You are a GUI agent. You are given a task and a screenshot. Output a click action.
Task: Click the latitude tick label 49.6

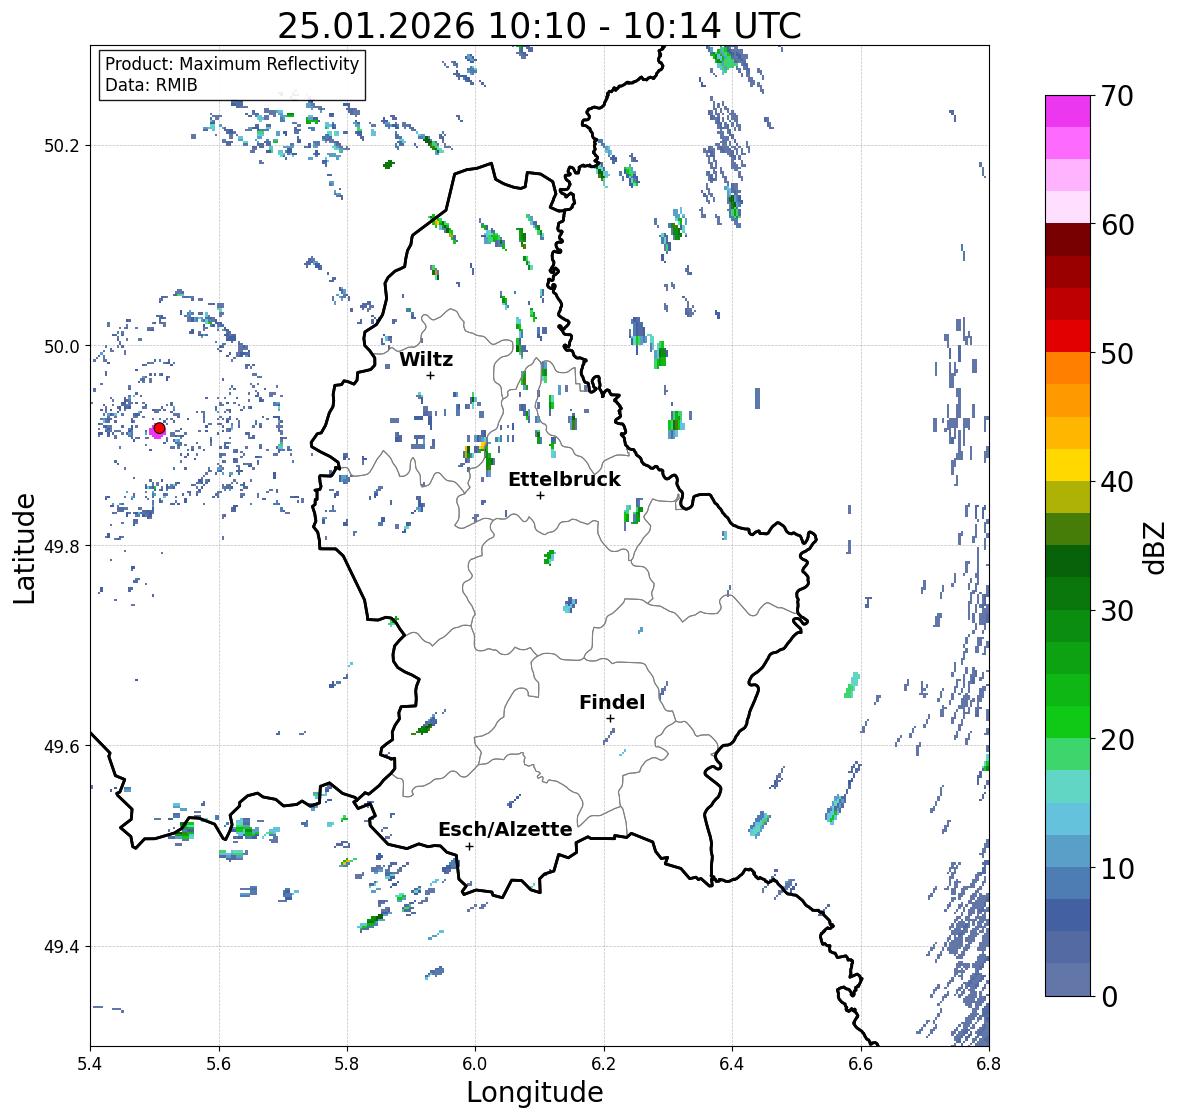click(62, 746)
